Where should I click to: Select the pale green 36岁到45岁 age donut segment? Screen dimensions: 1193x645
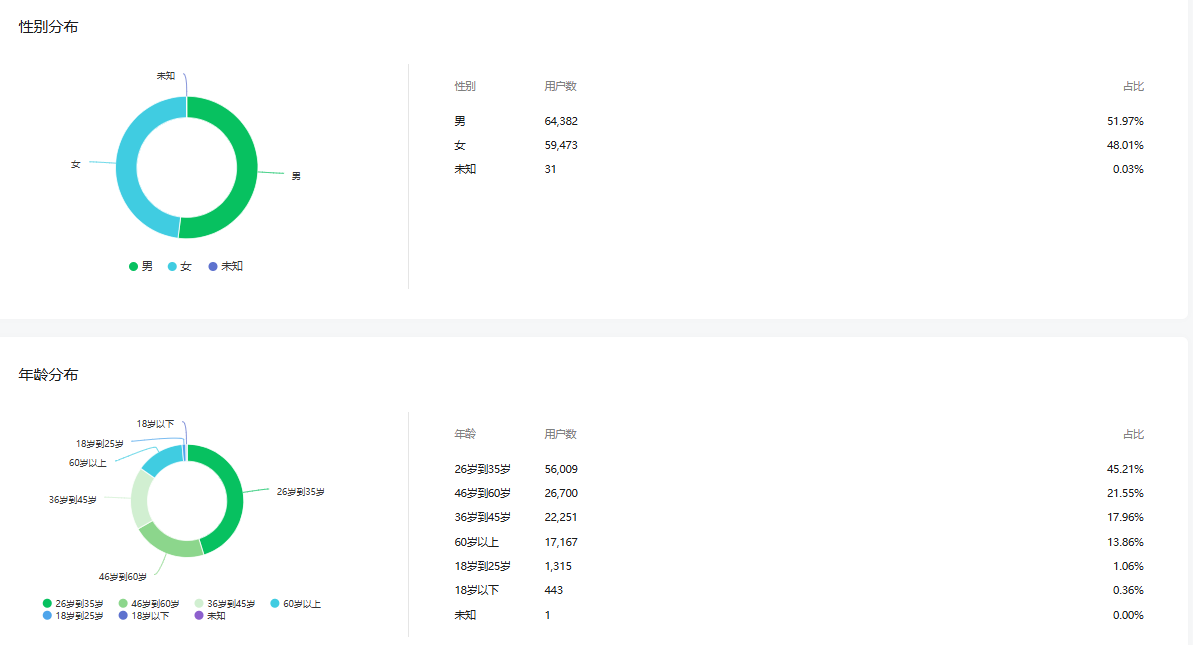tap(141, 497)
